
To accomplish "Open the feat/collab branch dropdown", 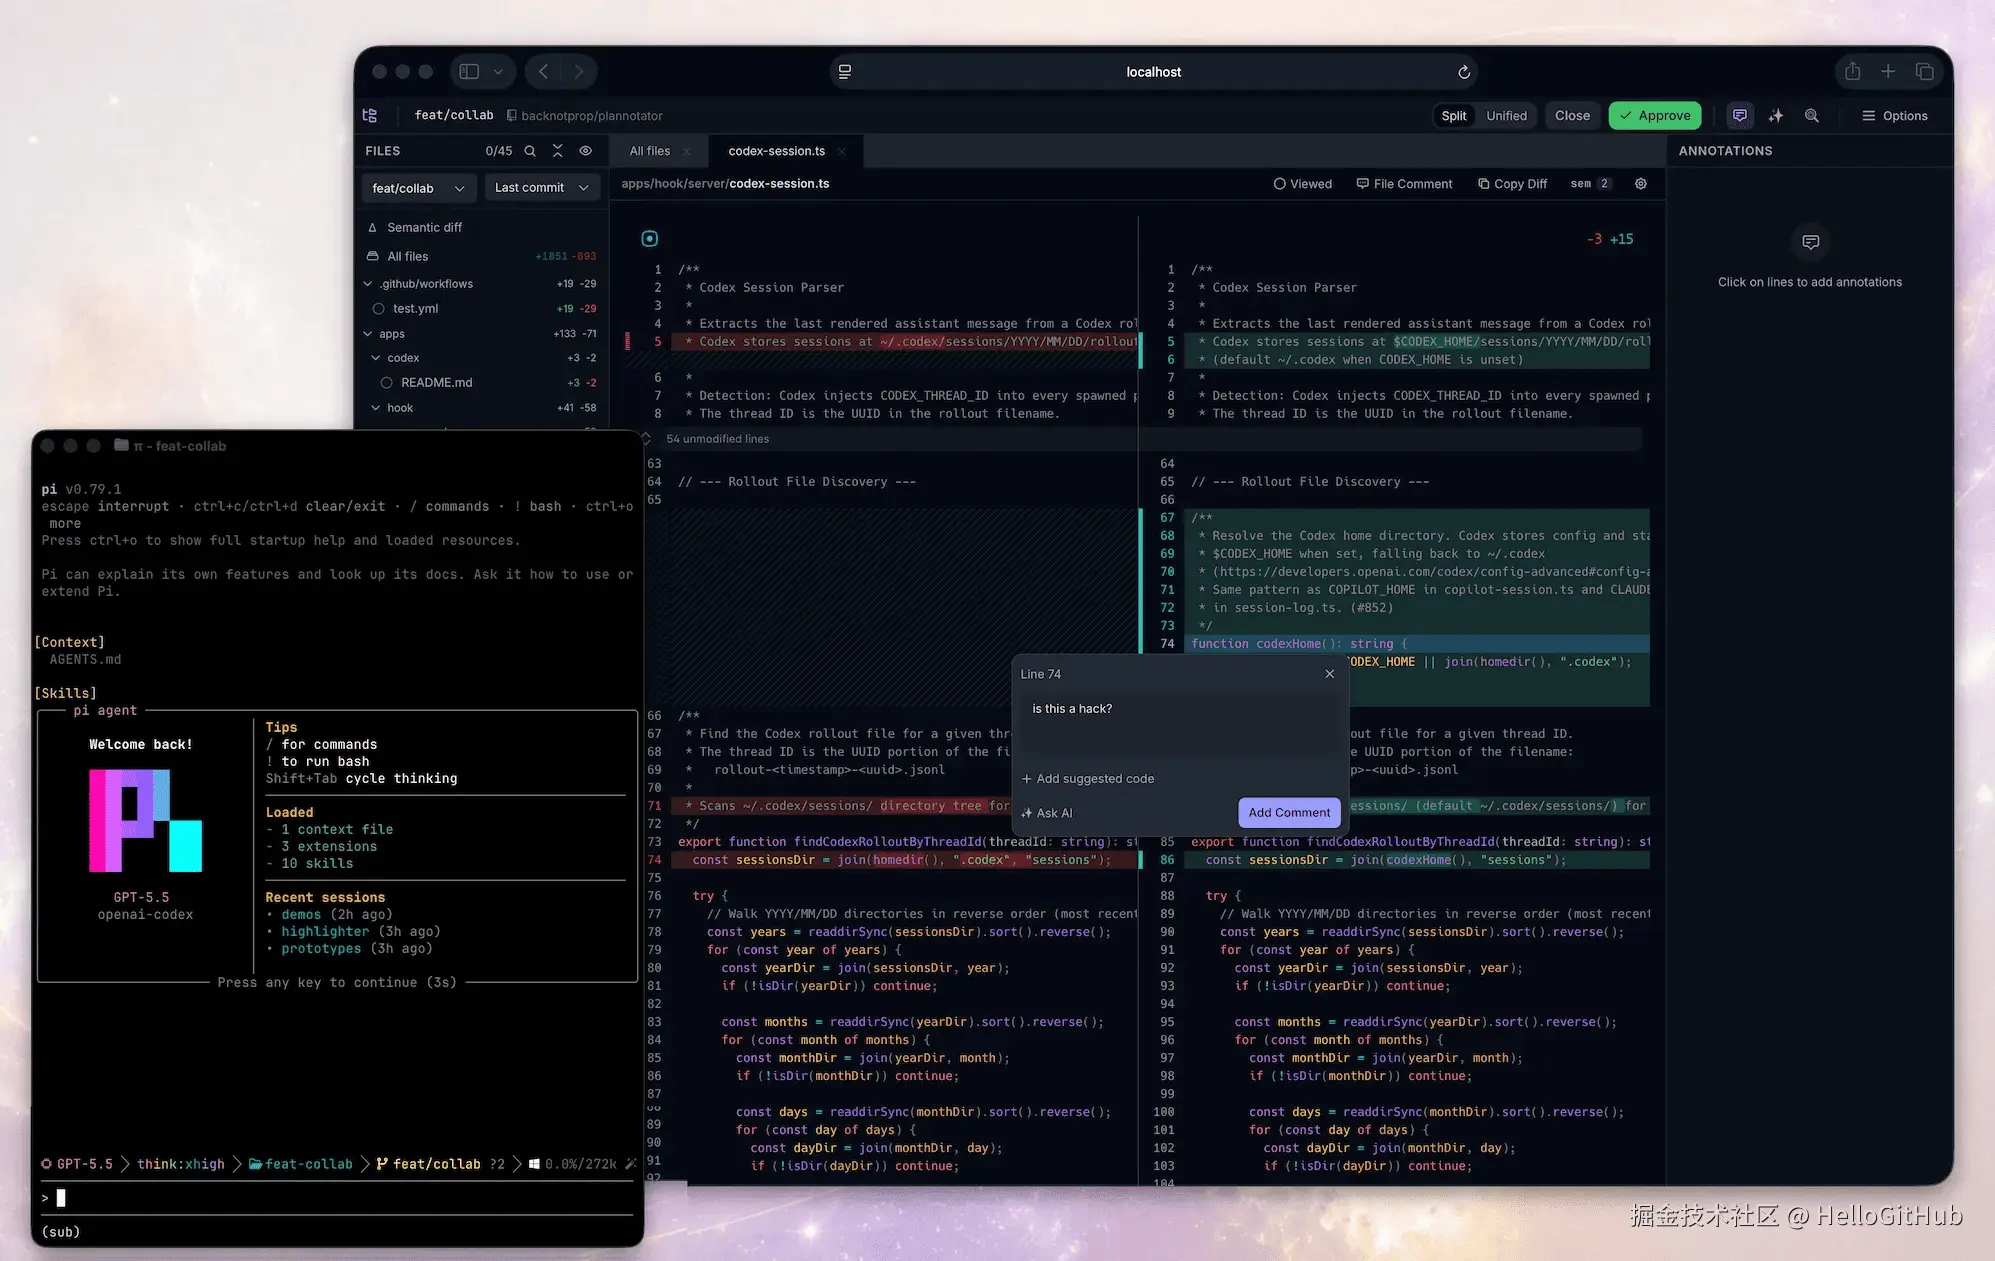I will point(418,188).
